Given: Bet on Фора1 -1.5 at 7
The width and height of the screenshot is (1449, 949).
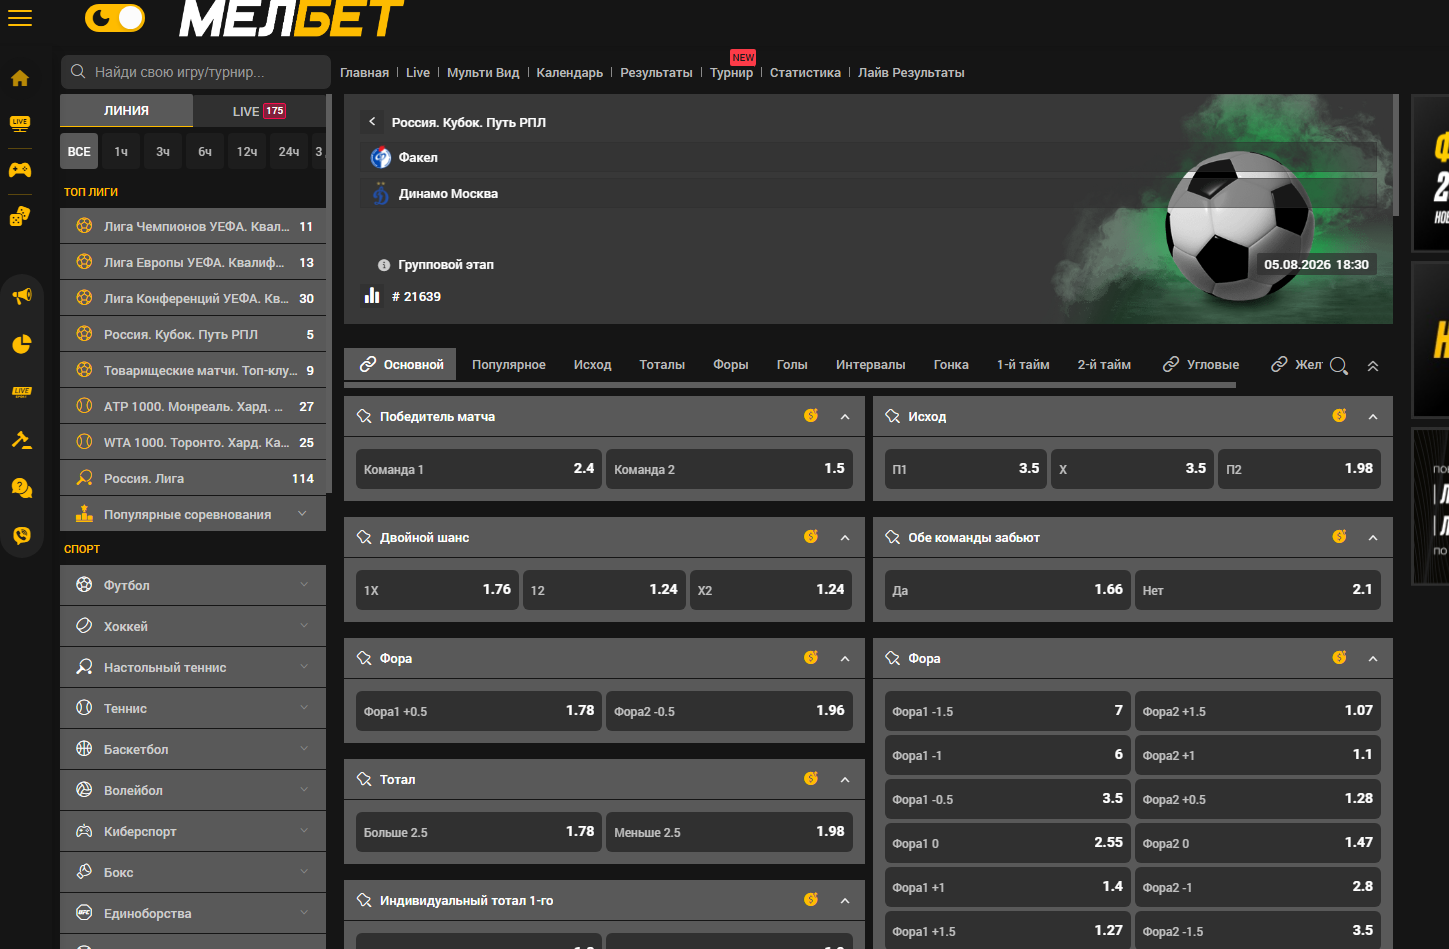Looking at the screenshot, I should coord(1008,711).
